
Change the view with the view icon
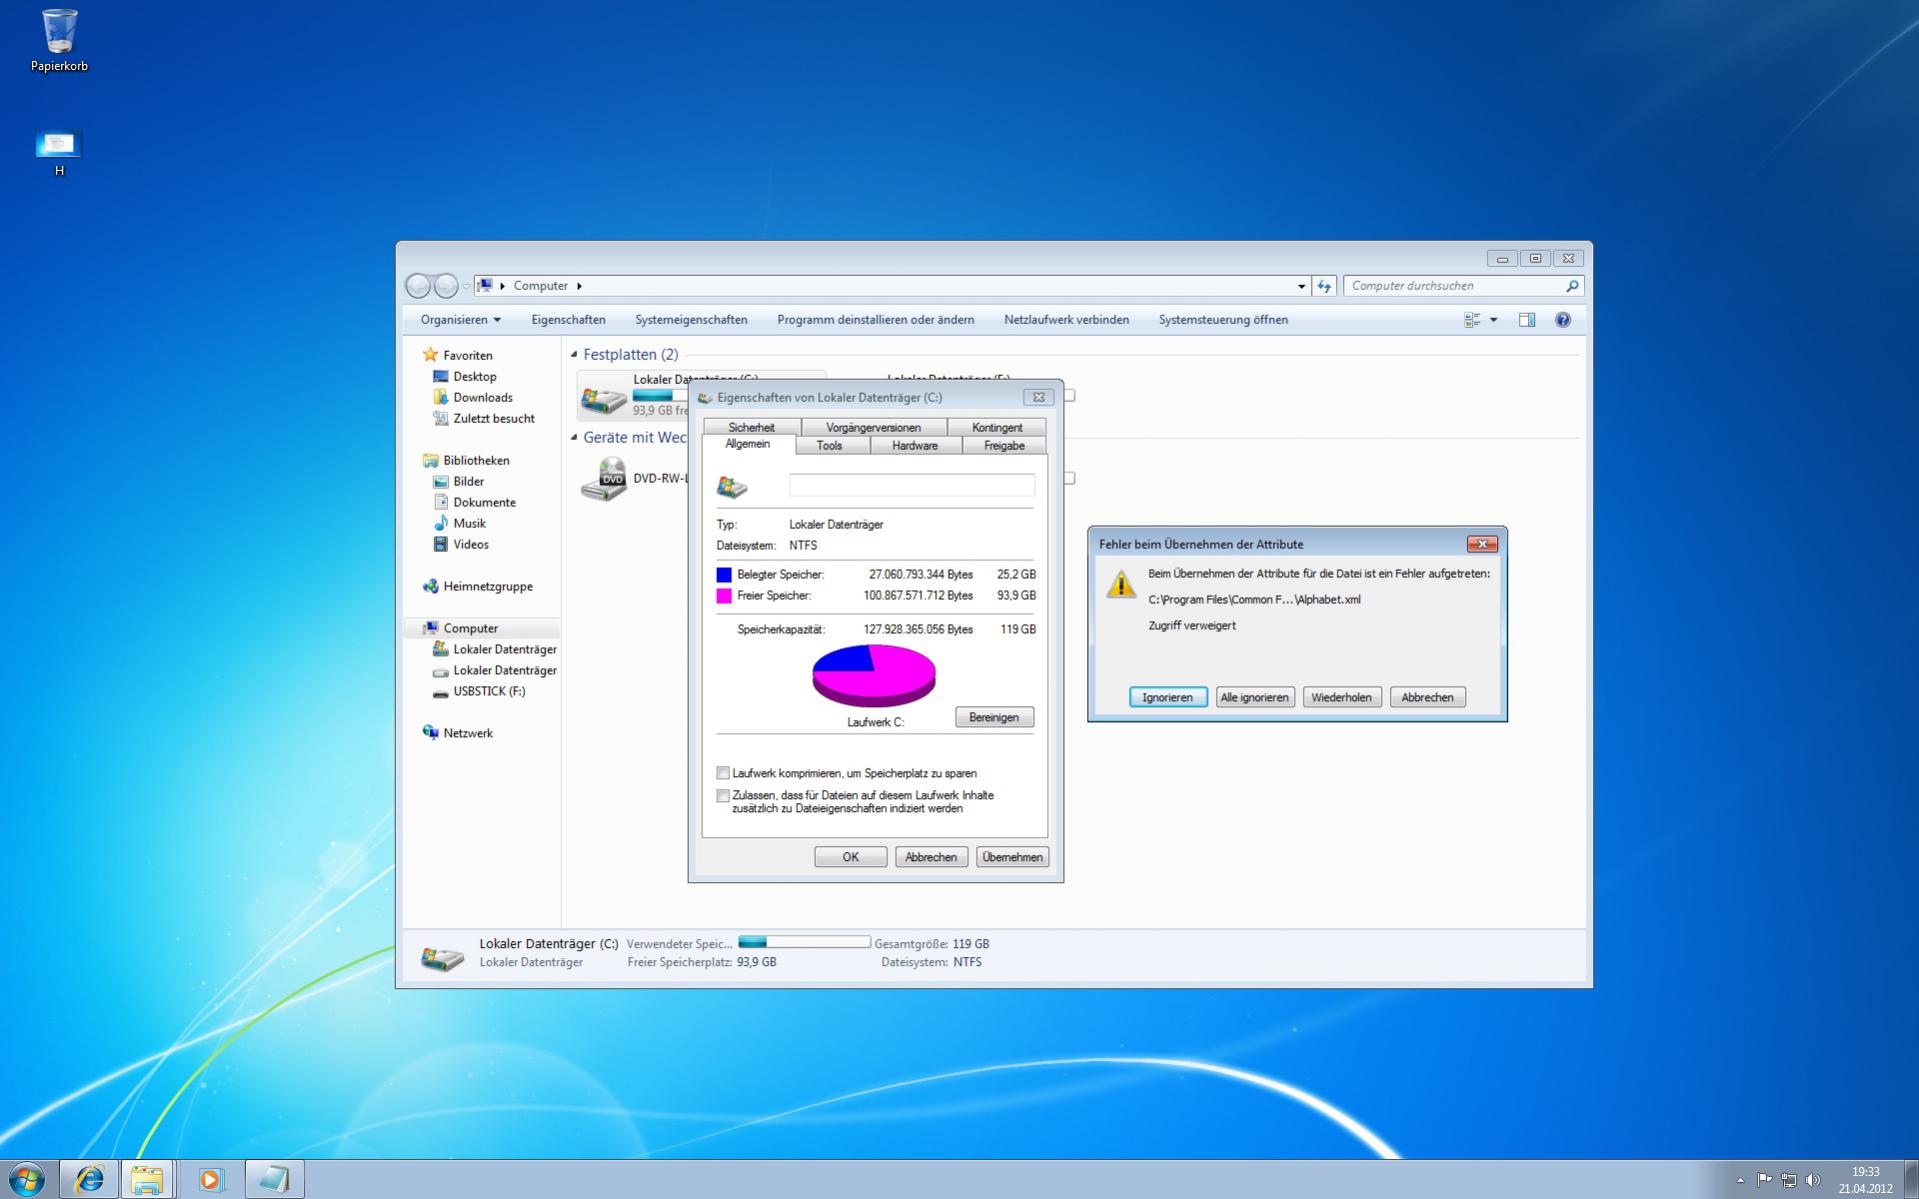coord(1472,320)
